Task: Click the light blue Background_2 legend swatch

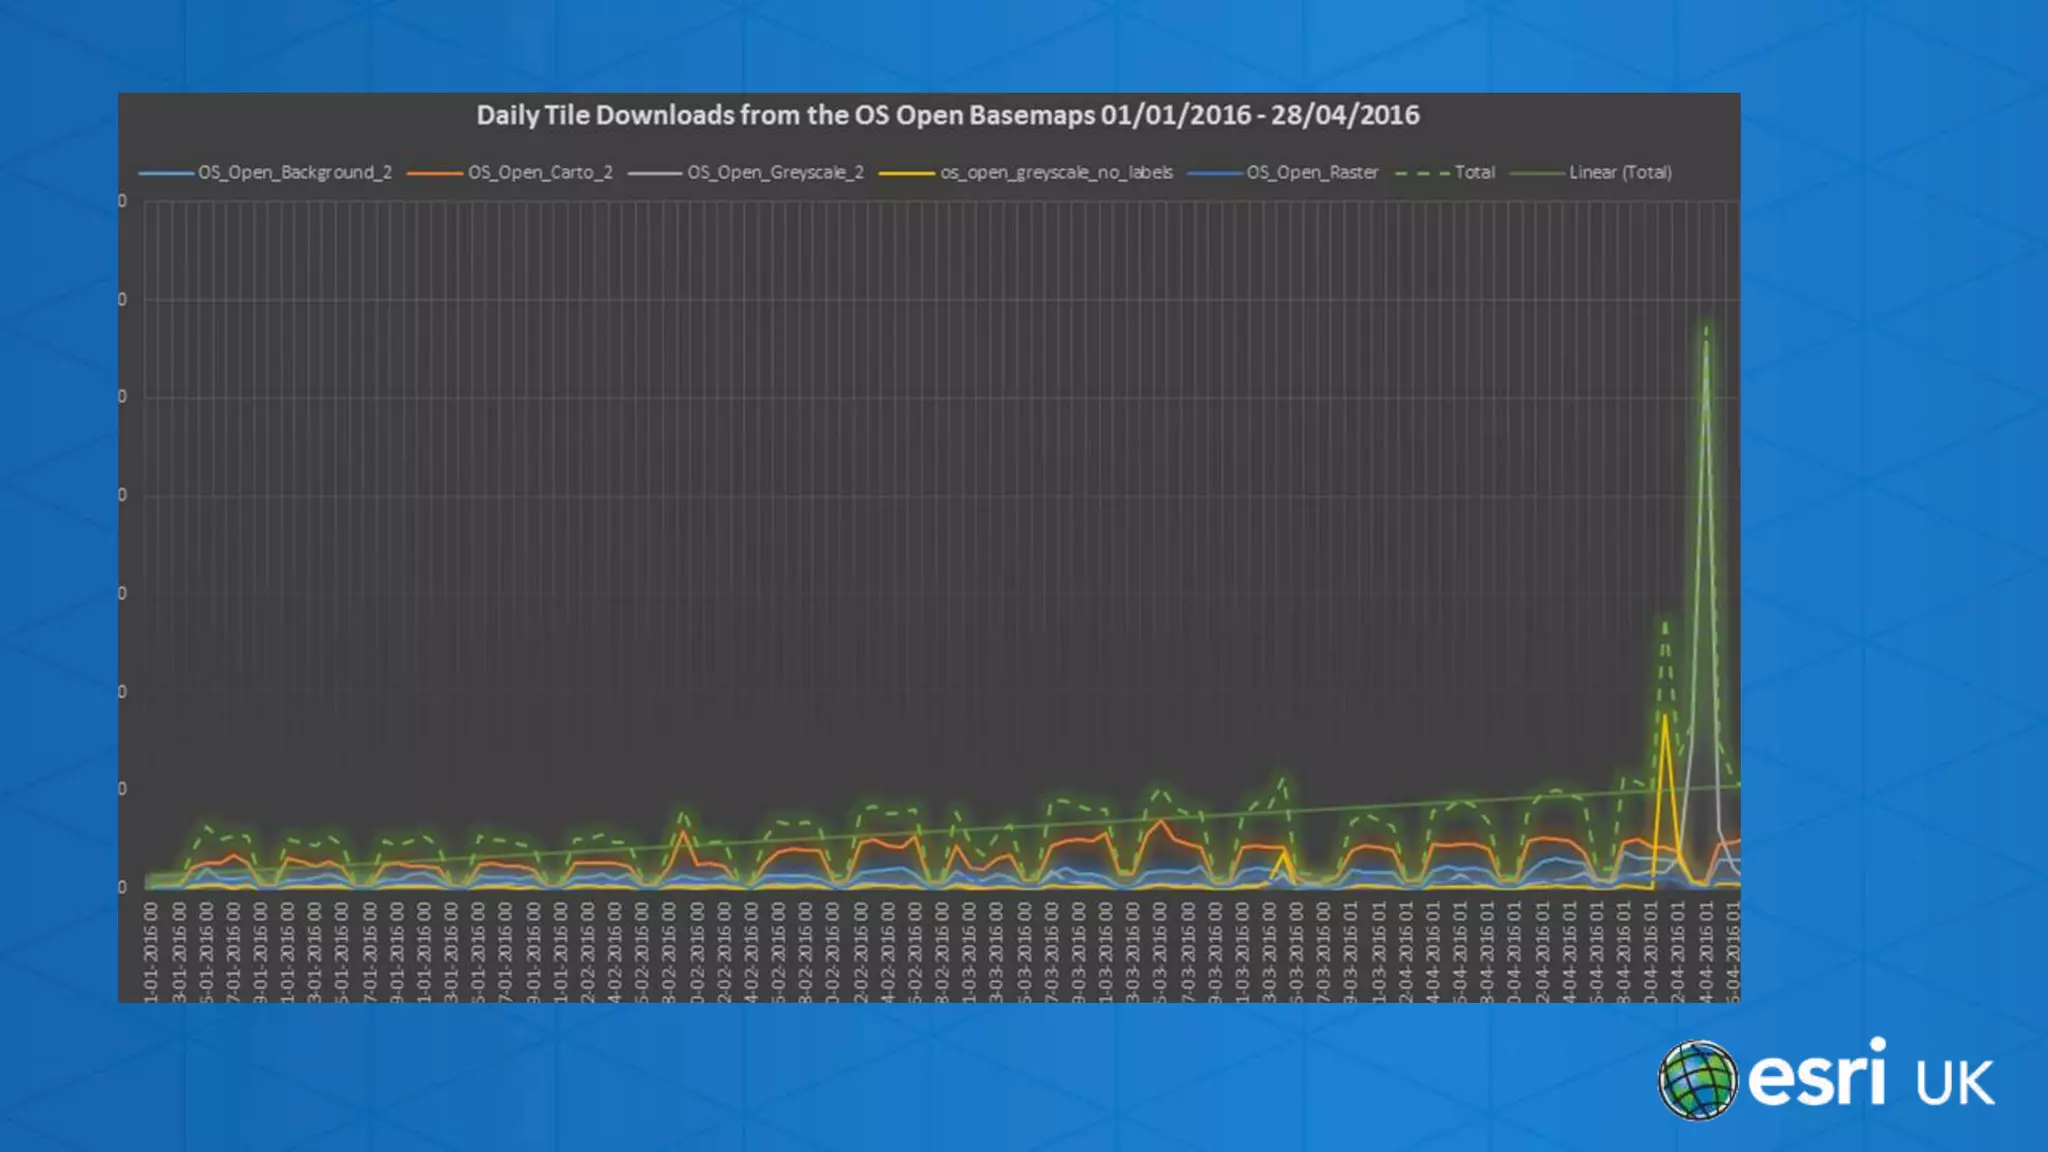Action: pyautogui.click(x=166, y=173)
